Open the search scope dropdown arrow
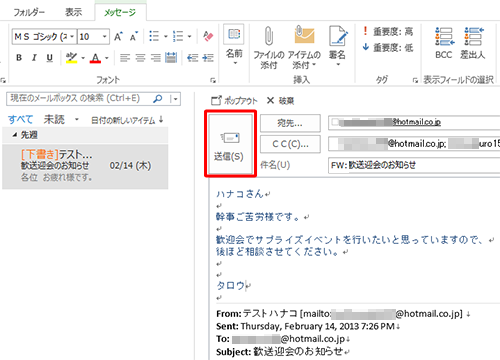This screenshot has width=500, height=360. pos(175,99)
